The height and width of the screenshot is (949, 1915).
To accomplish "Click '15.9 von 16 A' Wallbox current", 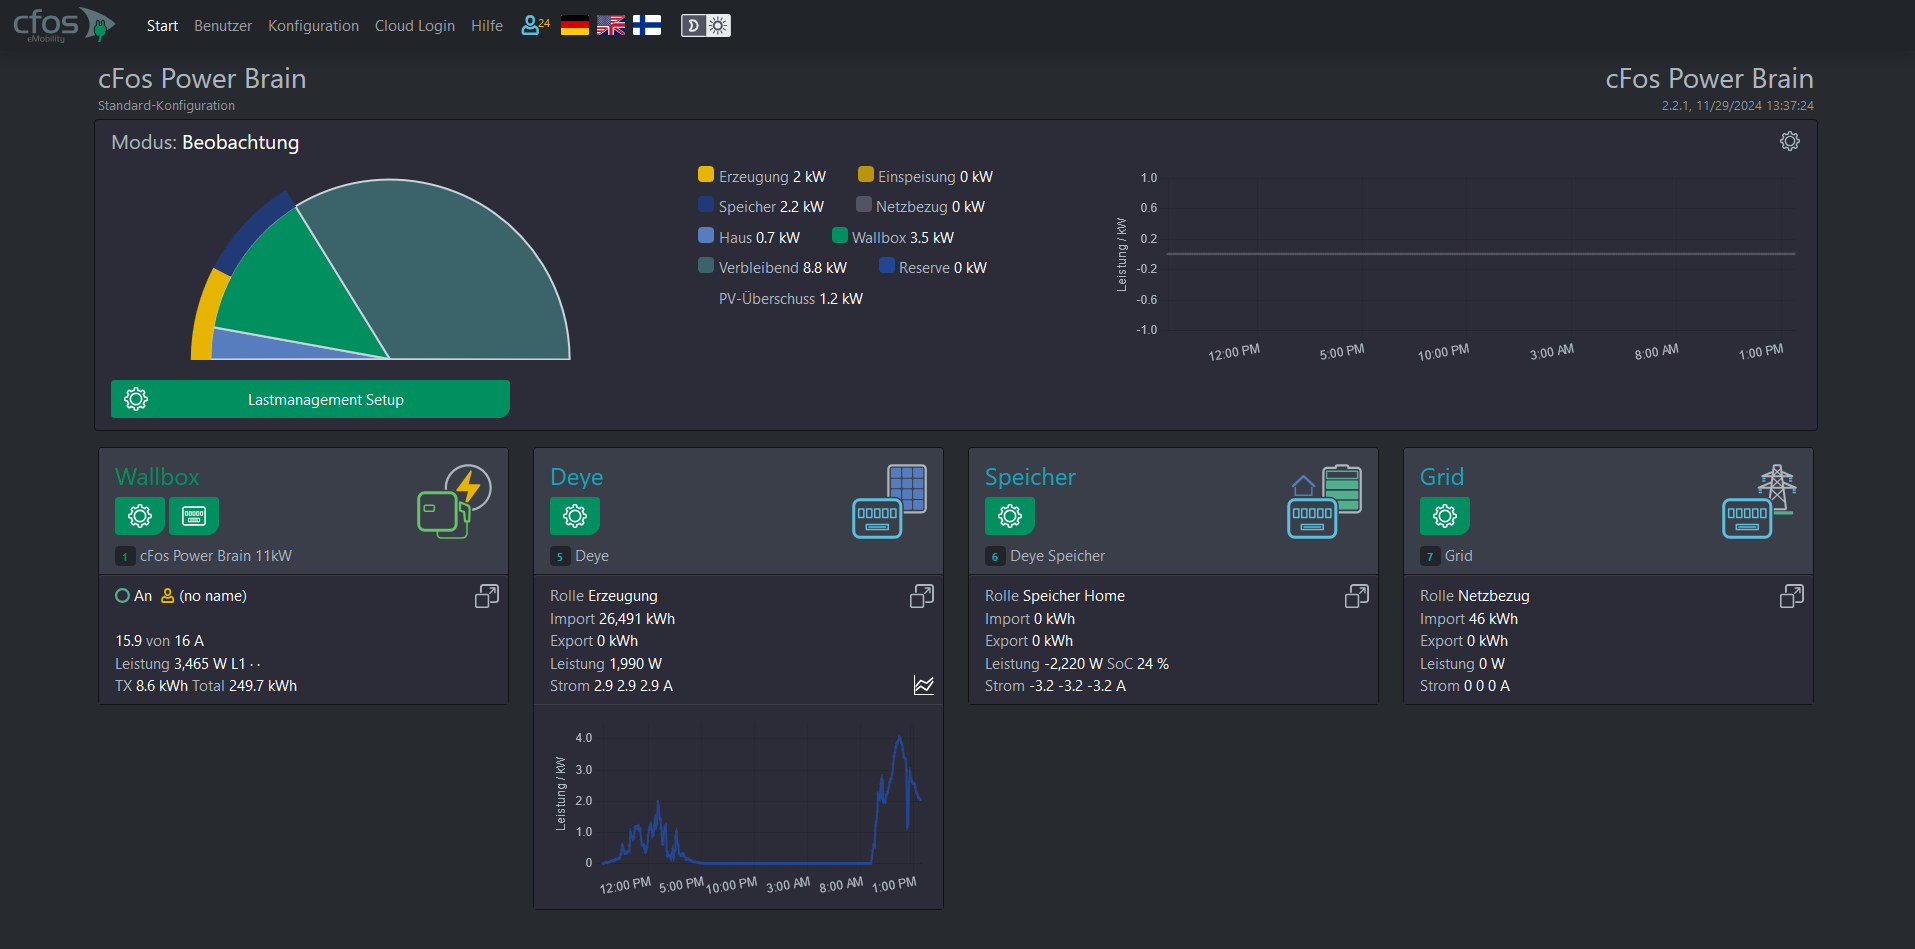I will coord(159,641).
